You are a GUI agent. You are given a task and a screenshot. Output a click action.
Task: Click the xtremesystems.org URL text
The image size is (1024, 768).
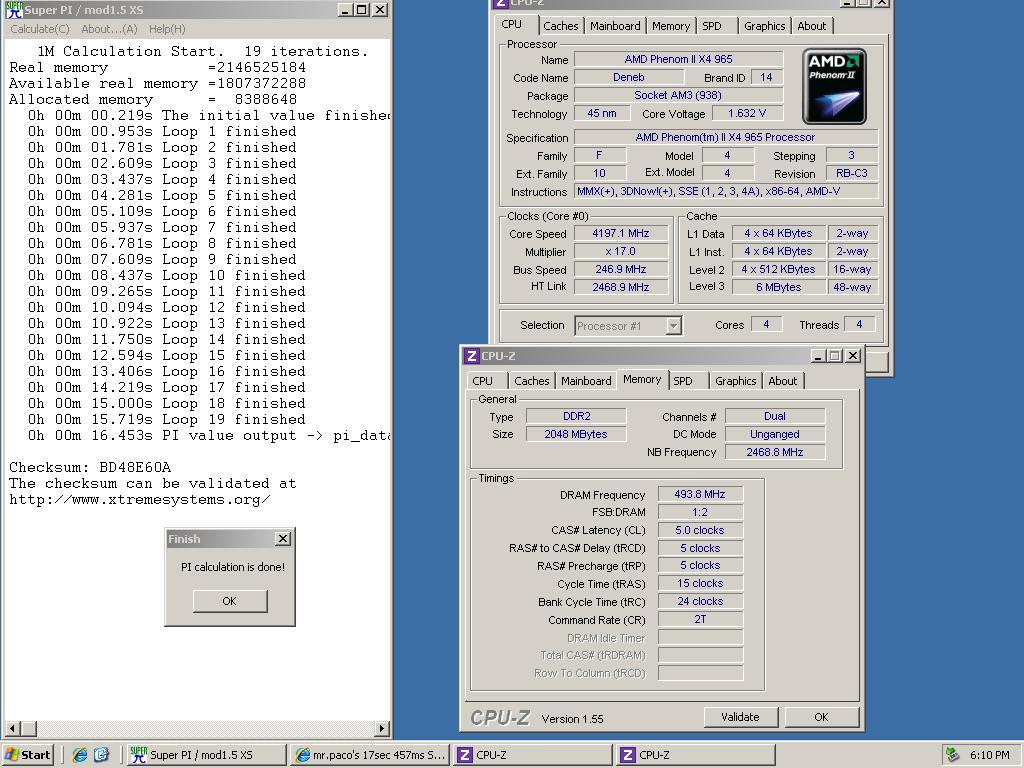tap(140, 500)
